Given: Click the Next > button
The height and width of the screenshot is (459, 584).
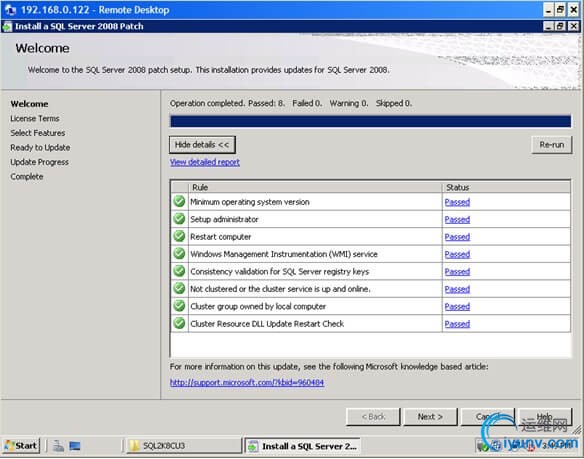Looking at the screenshot, I should (x=430, y=417).
